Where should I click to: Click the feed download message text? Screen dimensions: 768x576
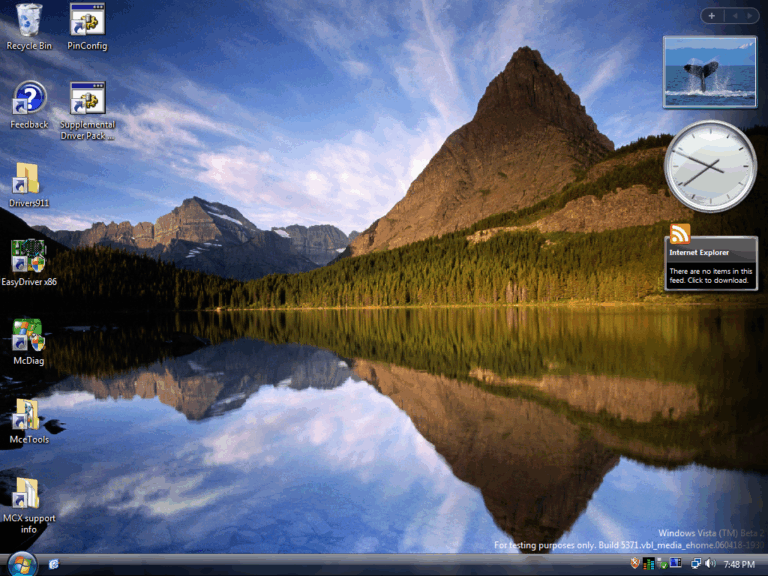tap(709, 276)
